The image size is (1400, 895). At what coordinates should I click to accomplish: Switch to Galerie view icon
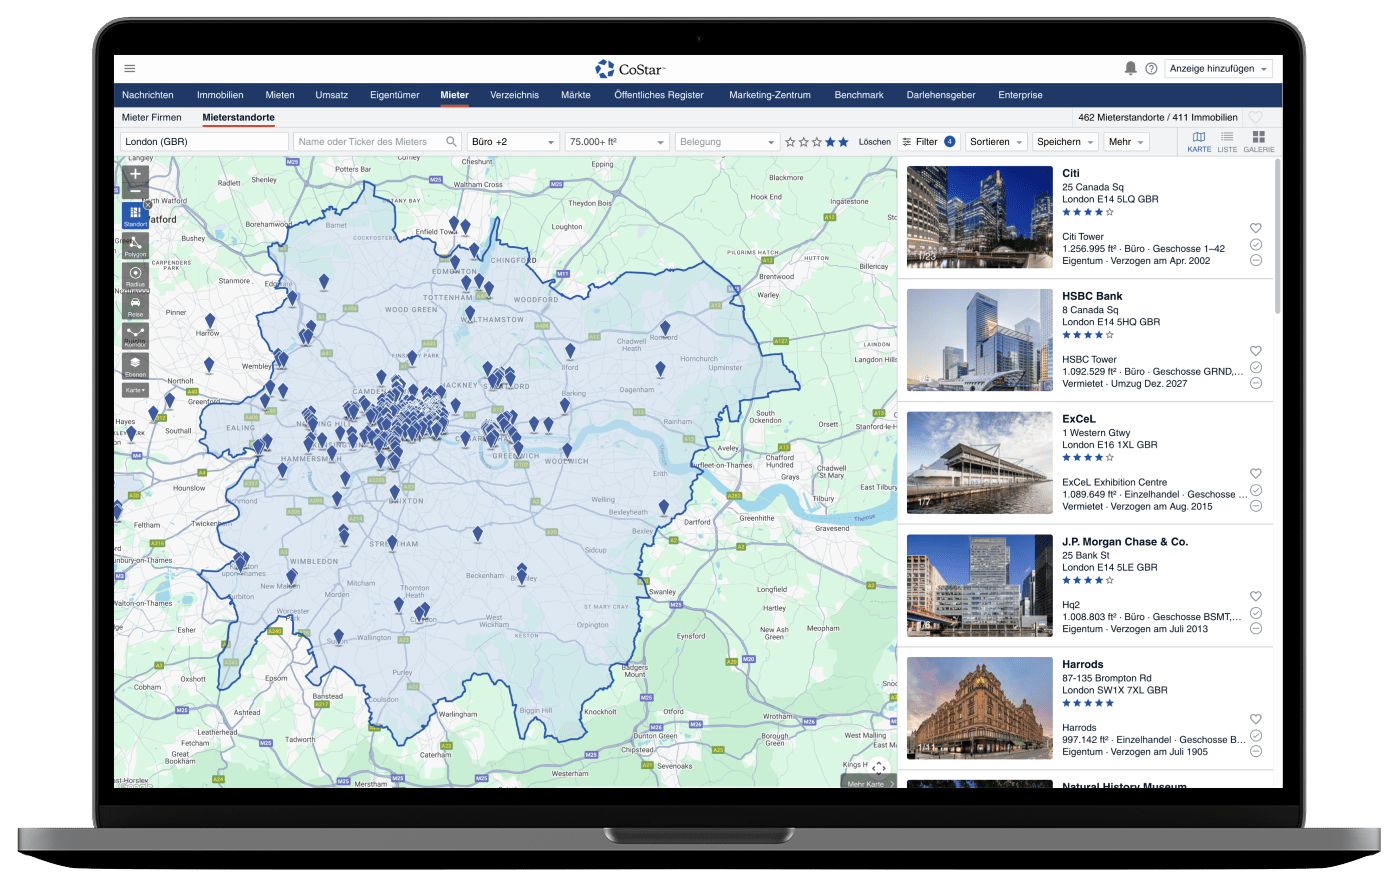pos(1258,141)
